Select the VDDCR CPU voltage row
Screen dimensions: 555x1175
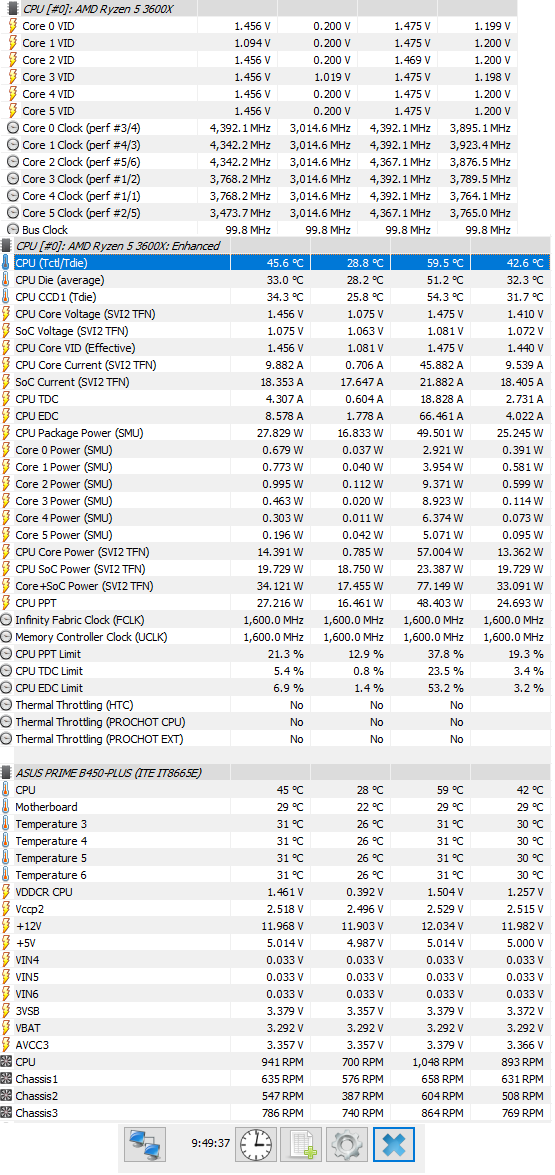(277, 892)
